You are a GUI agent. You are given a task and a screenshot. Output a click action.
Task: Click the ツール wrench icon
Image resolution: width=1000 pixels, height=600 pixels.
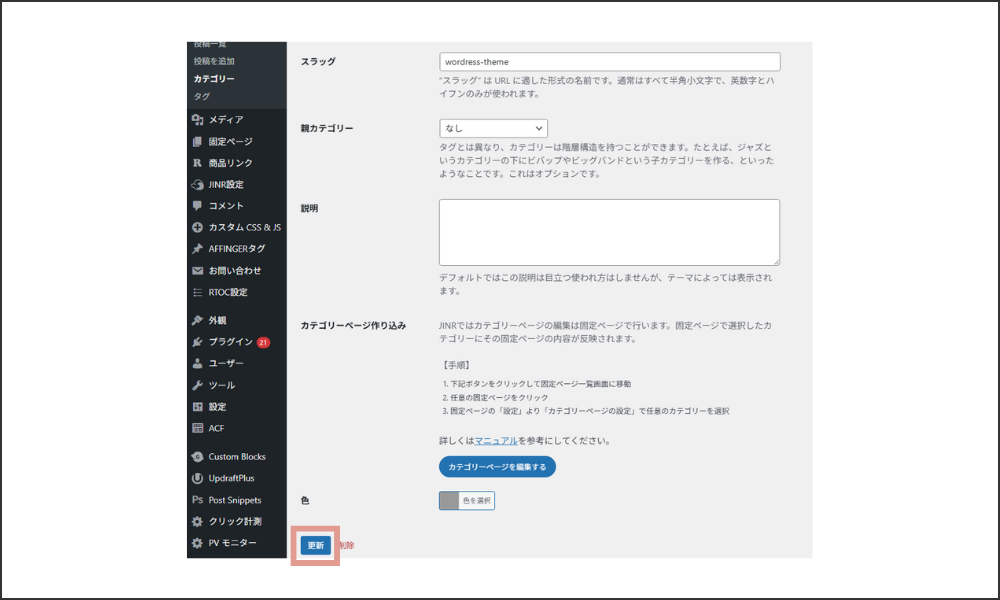197,385
